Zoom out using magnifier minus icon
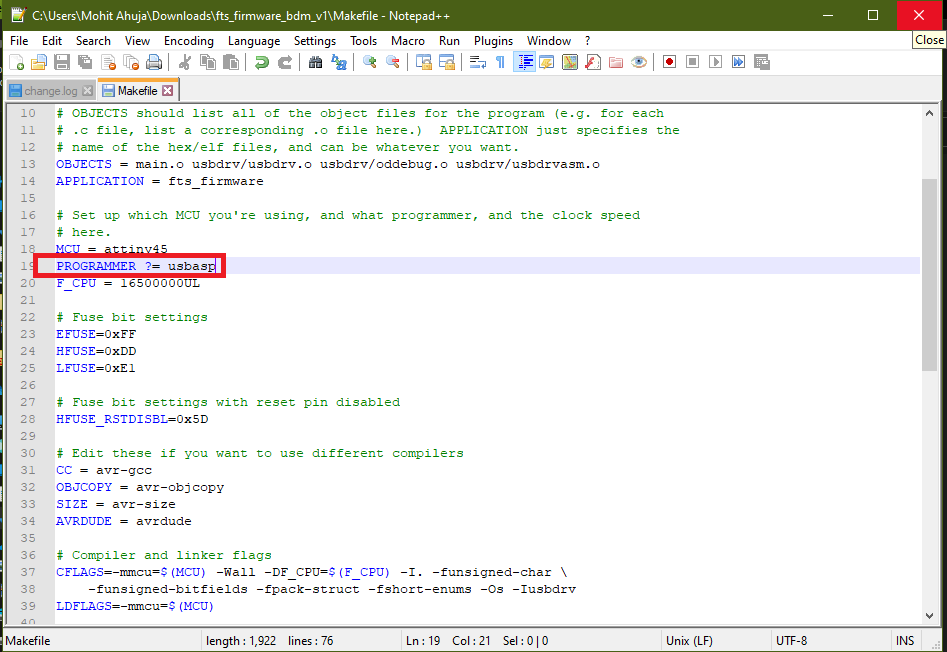 tap(393, 62)
